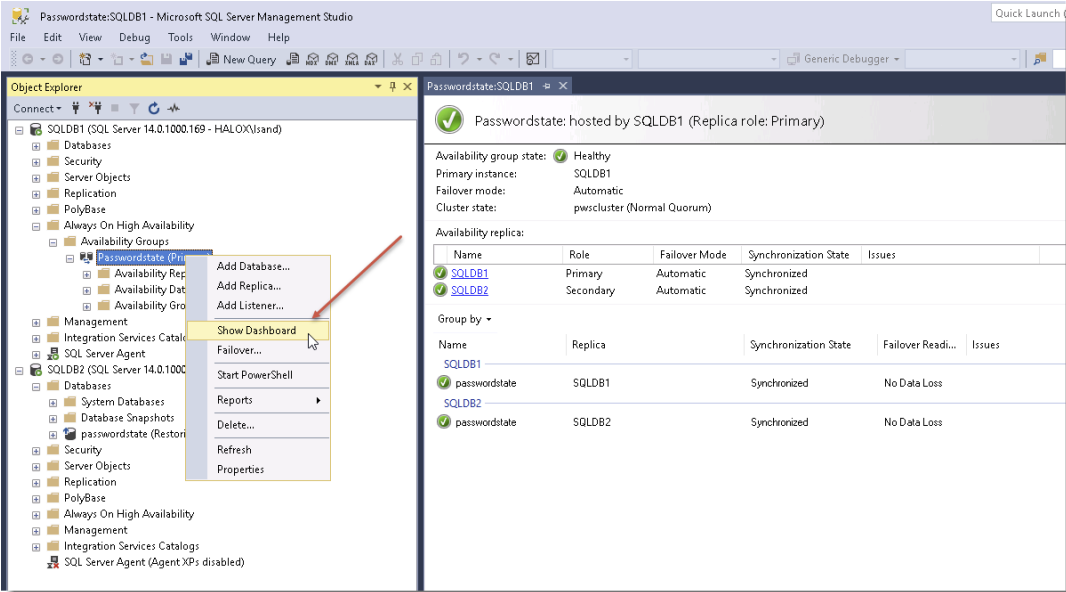Click the DMX query icon
Viewport: 1066px width, 592px height.
click(332, 59)
